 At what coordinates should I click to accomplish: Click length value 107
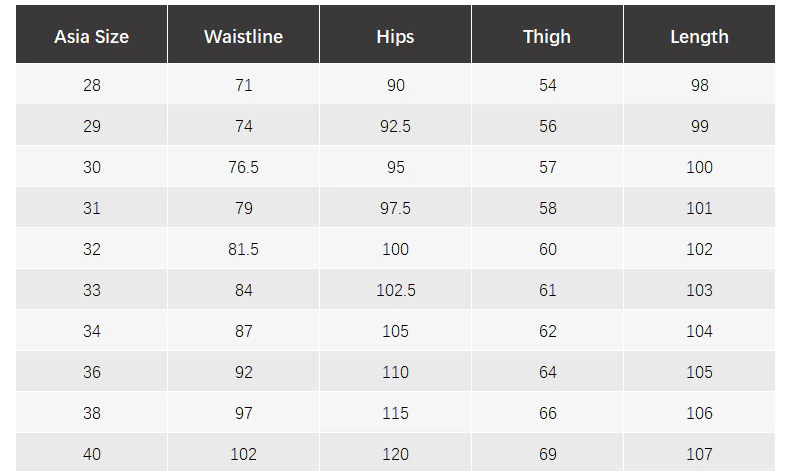(x=699, y=453)
